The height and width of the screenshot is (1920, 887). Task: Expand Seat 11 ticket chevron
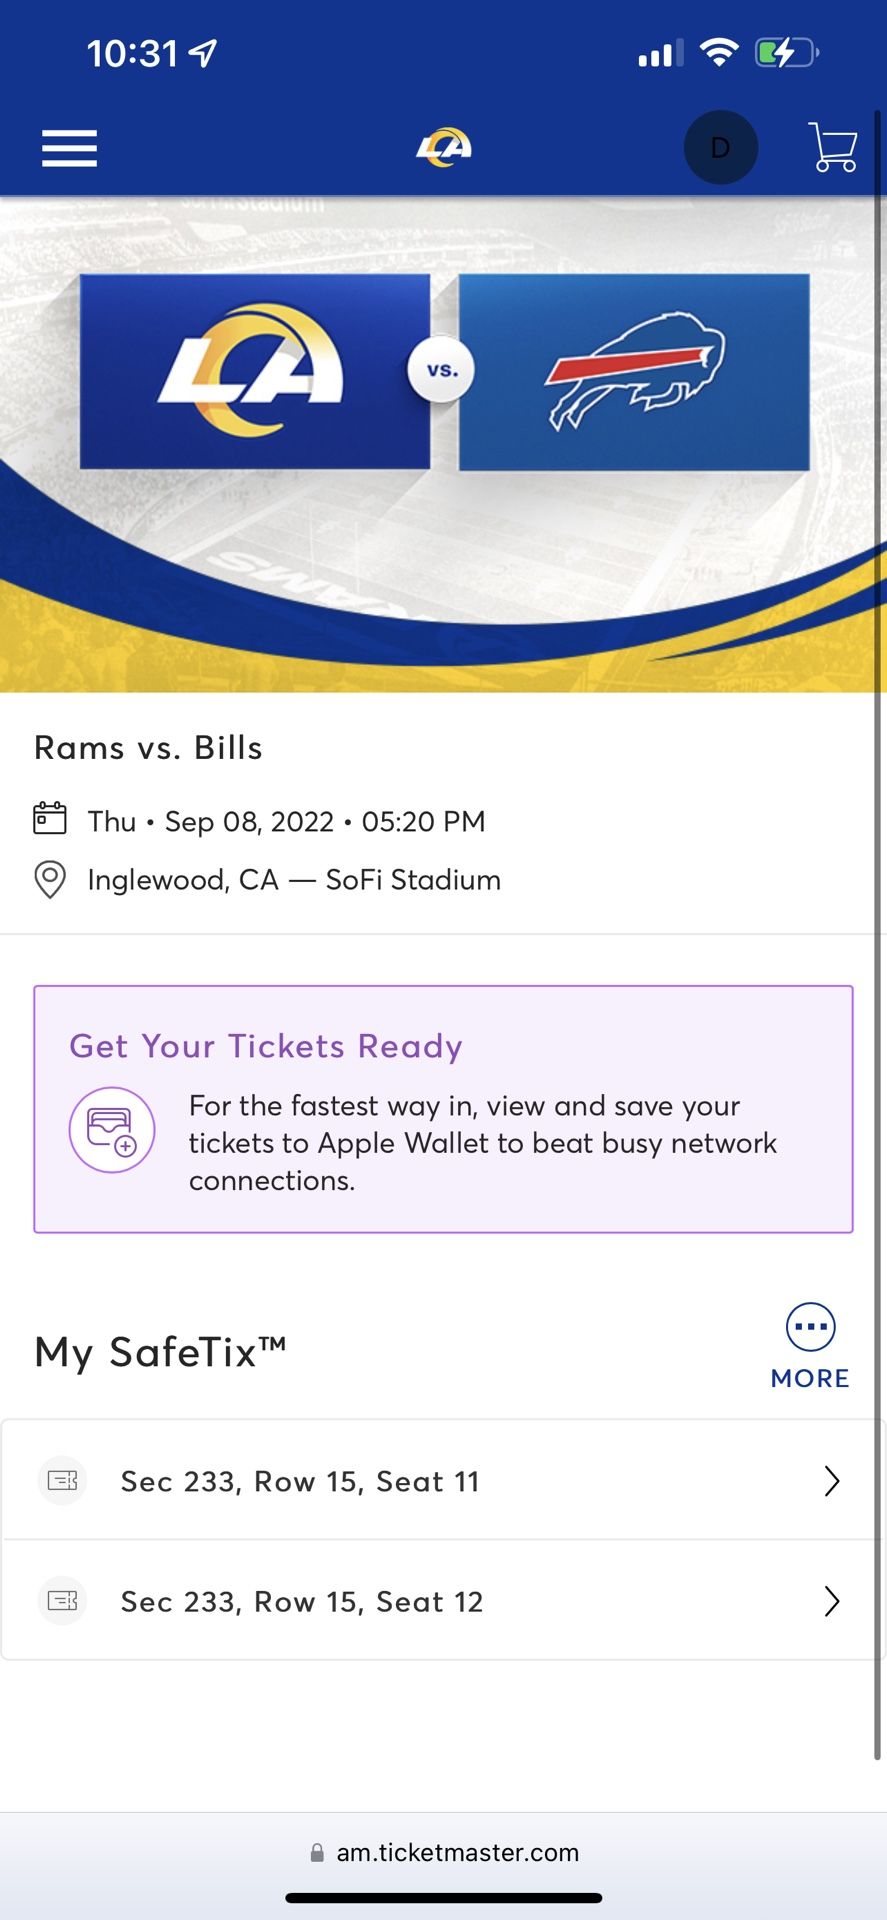pyautogui.click(x=831, y=1480)
